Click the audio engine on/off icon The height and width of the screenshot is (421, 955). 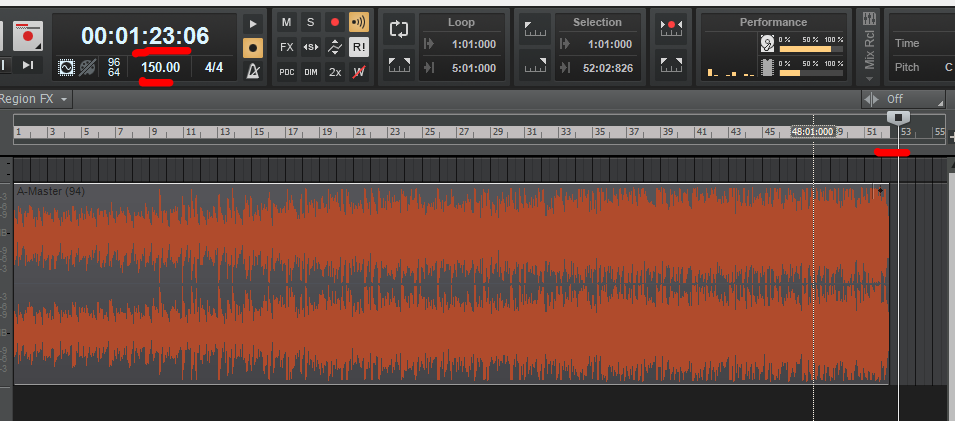click(66, 67)
